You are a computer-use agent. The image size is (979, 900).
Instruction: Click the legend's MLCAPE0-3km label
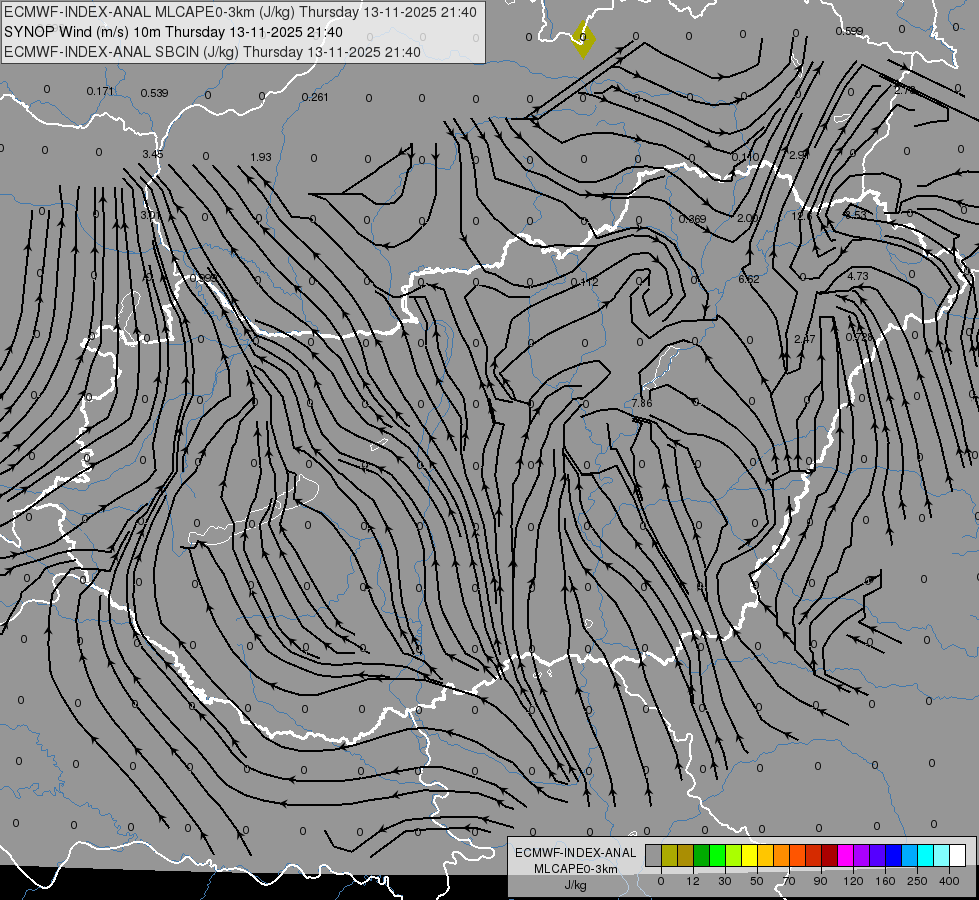point(575,869)
